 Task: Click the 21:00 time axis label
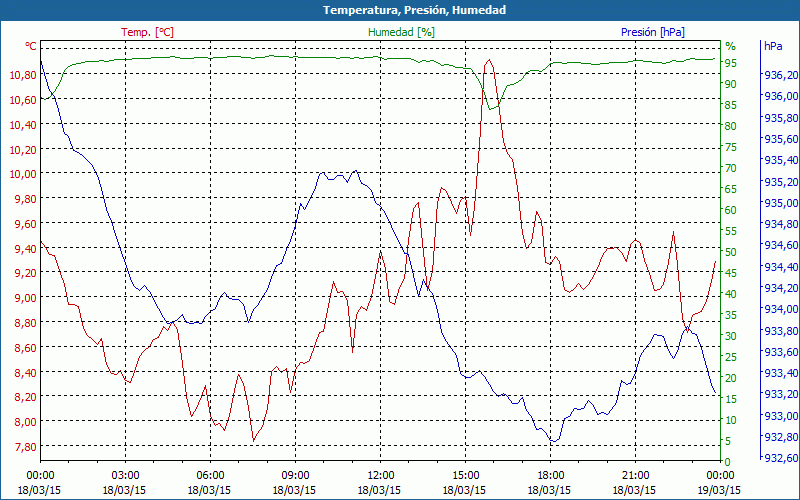(635, 476)
